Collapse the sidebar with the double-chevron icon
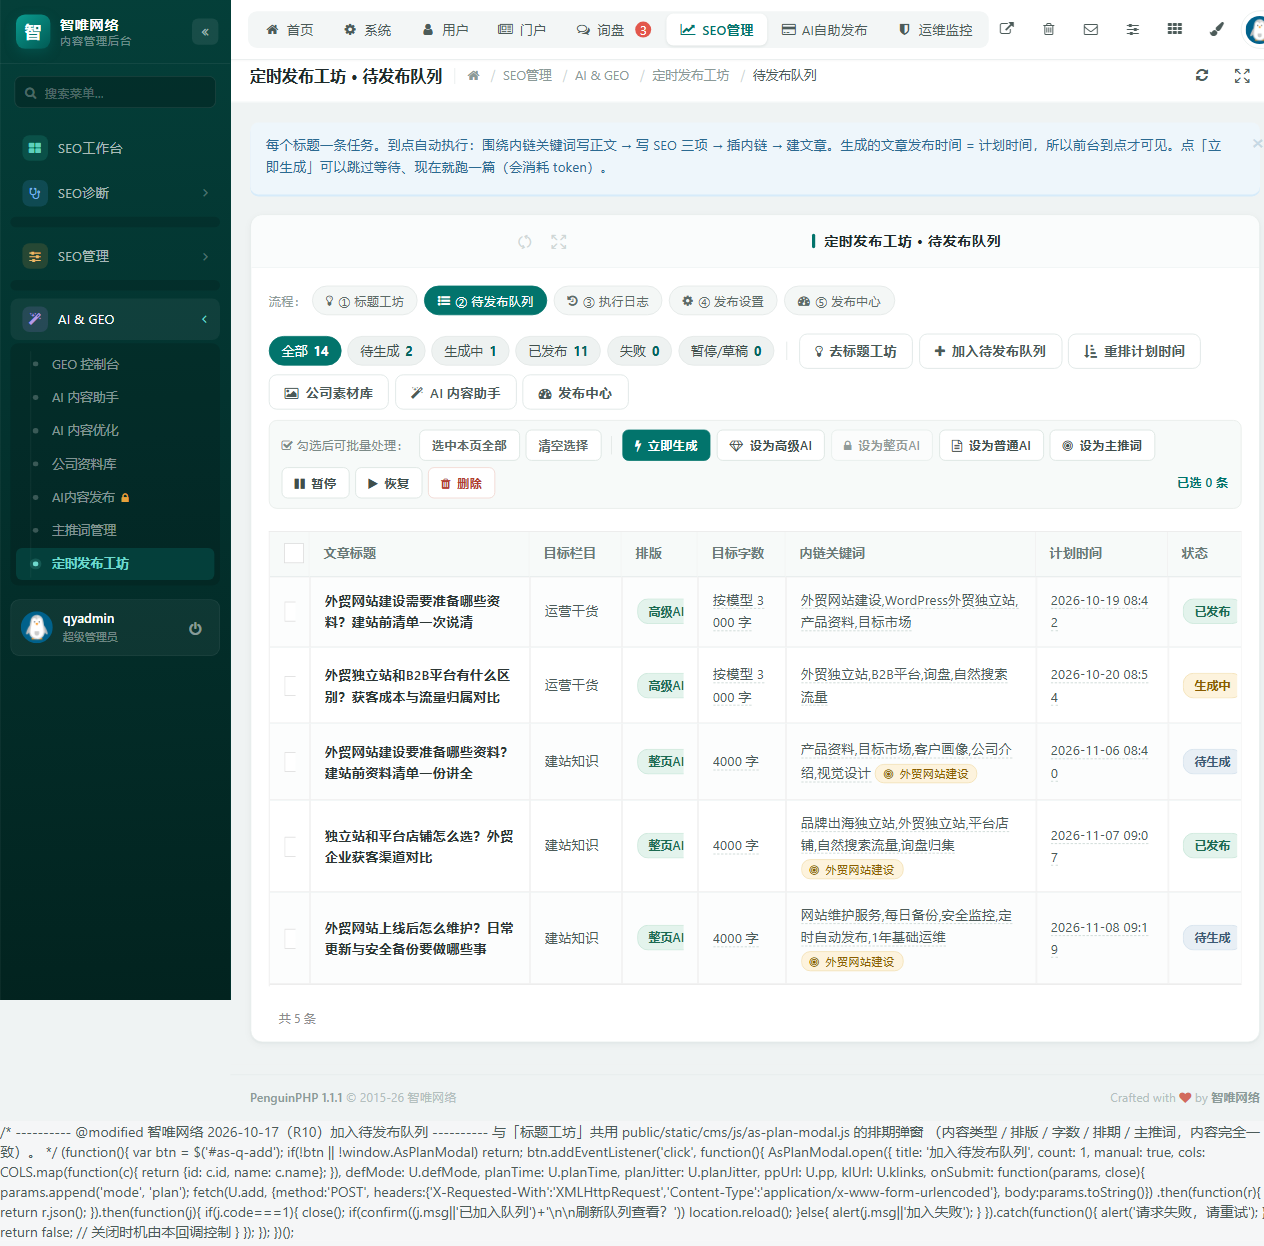 pyautogui.click(x=205, y=32)
